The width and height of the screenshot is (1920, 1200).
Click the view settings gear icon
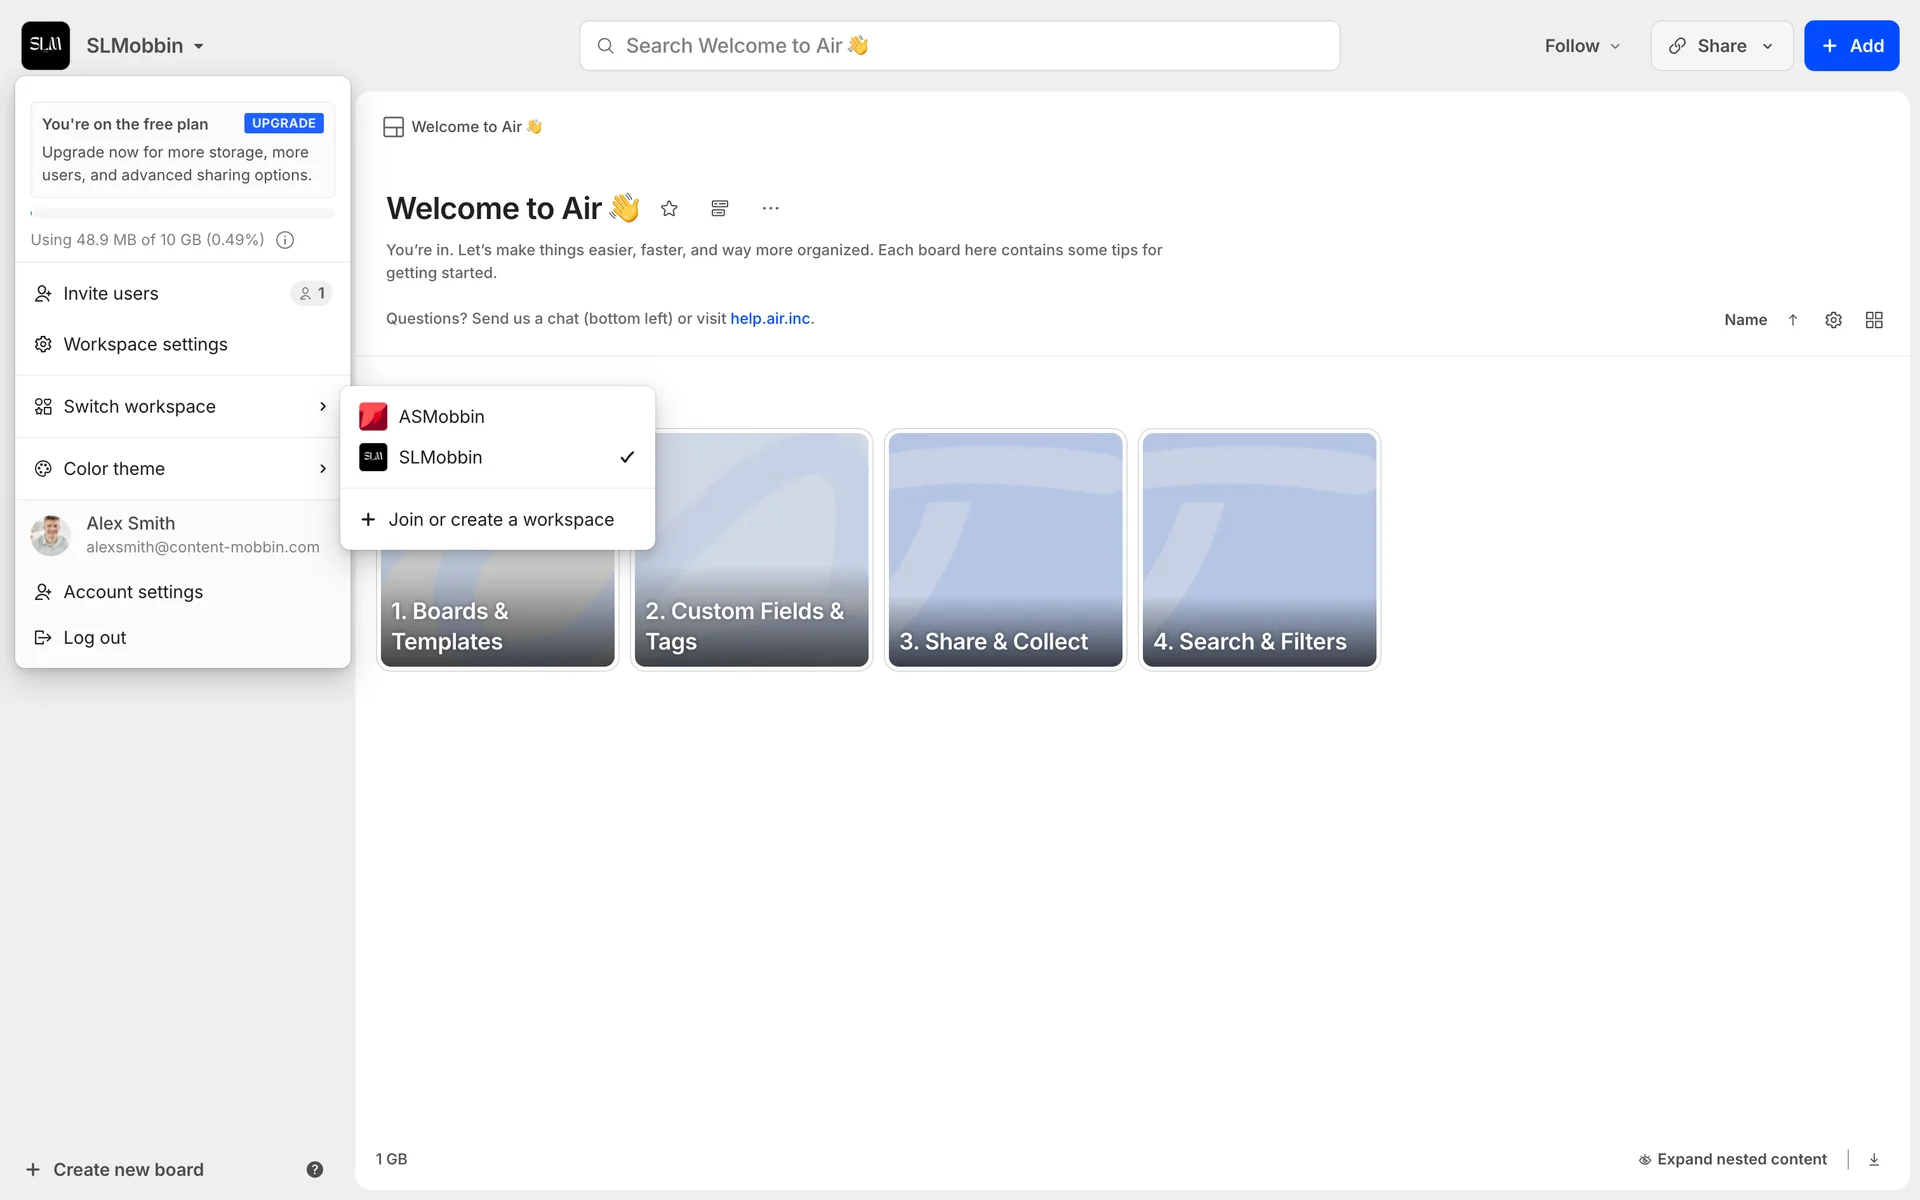[1833, 320]
